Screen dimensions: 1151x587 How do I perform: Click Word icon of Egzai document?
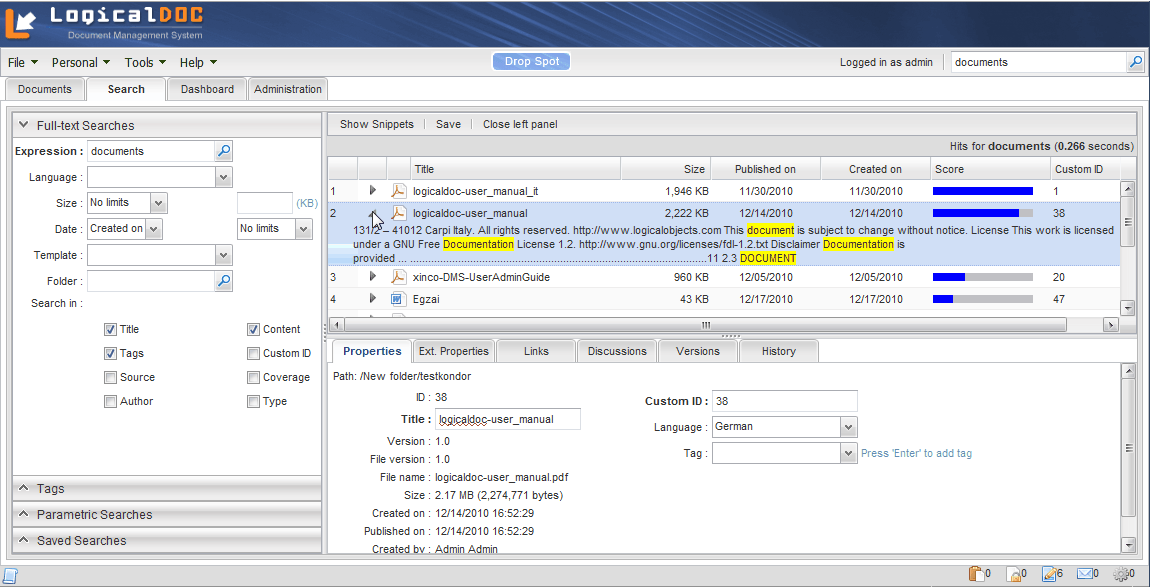(x=398, y=299)
